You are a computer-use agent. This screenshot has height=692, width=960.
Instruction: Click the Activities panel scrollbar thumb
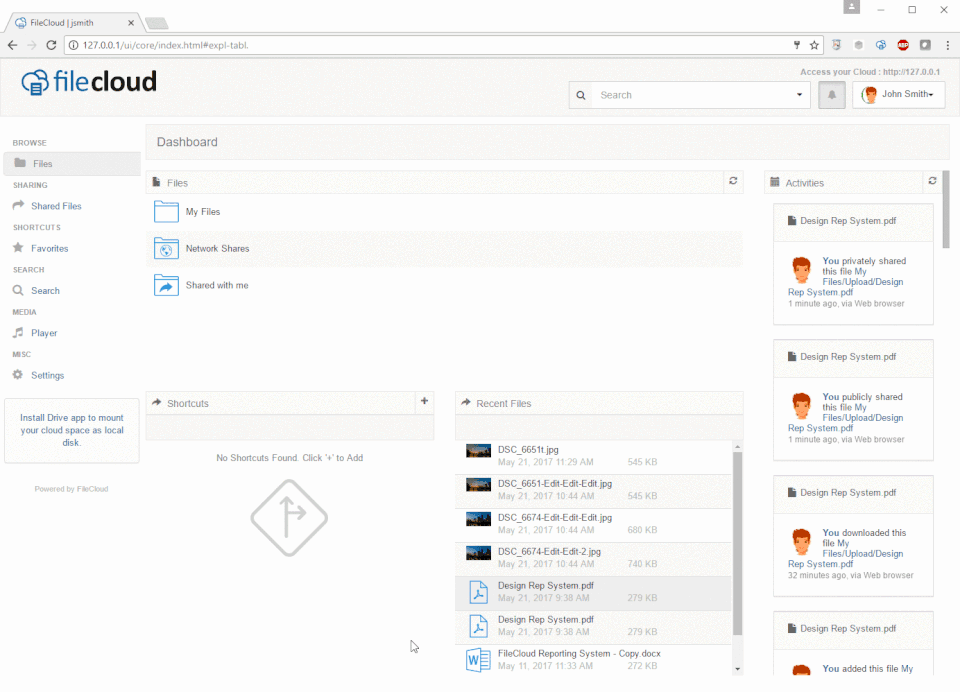(x=946, y=210)
